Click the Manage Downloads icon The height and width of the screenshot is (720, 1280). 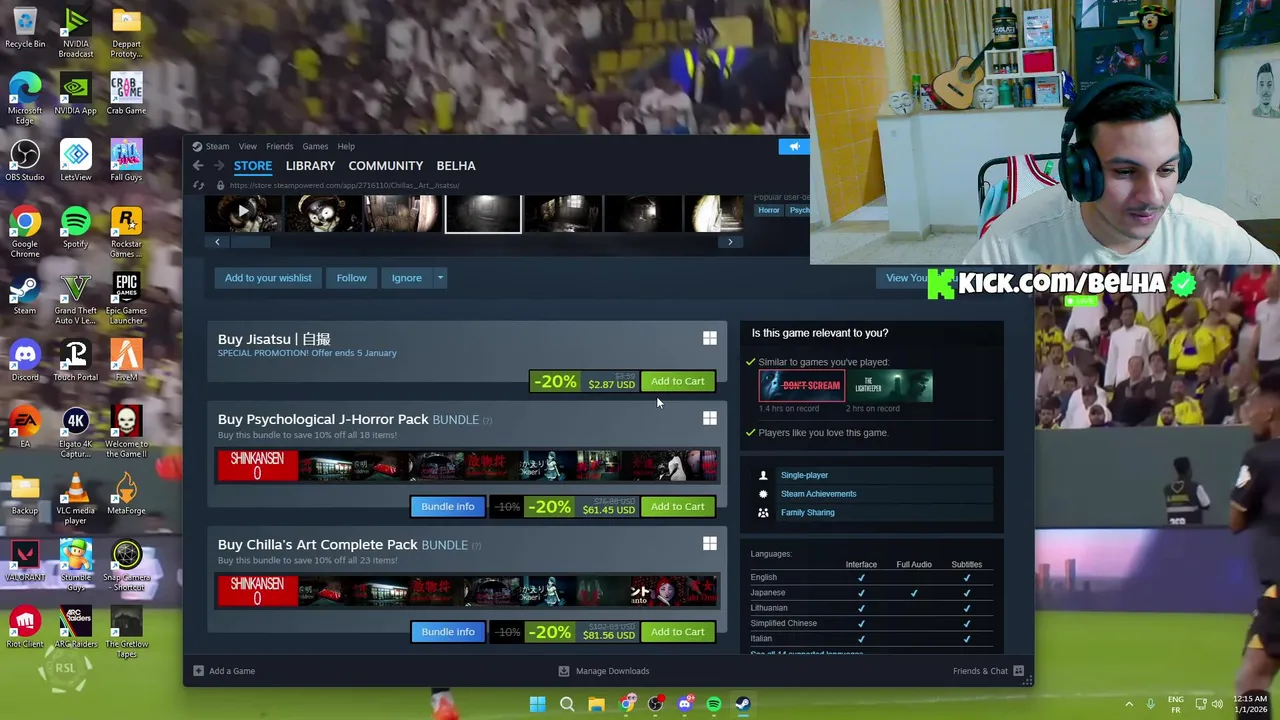[x=564, y=671]
